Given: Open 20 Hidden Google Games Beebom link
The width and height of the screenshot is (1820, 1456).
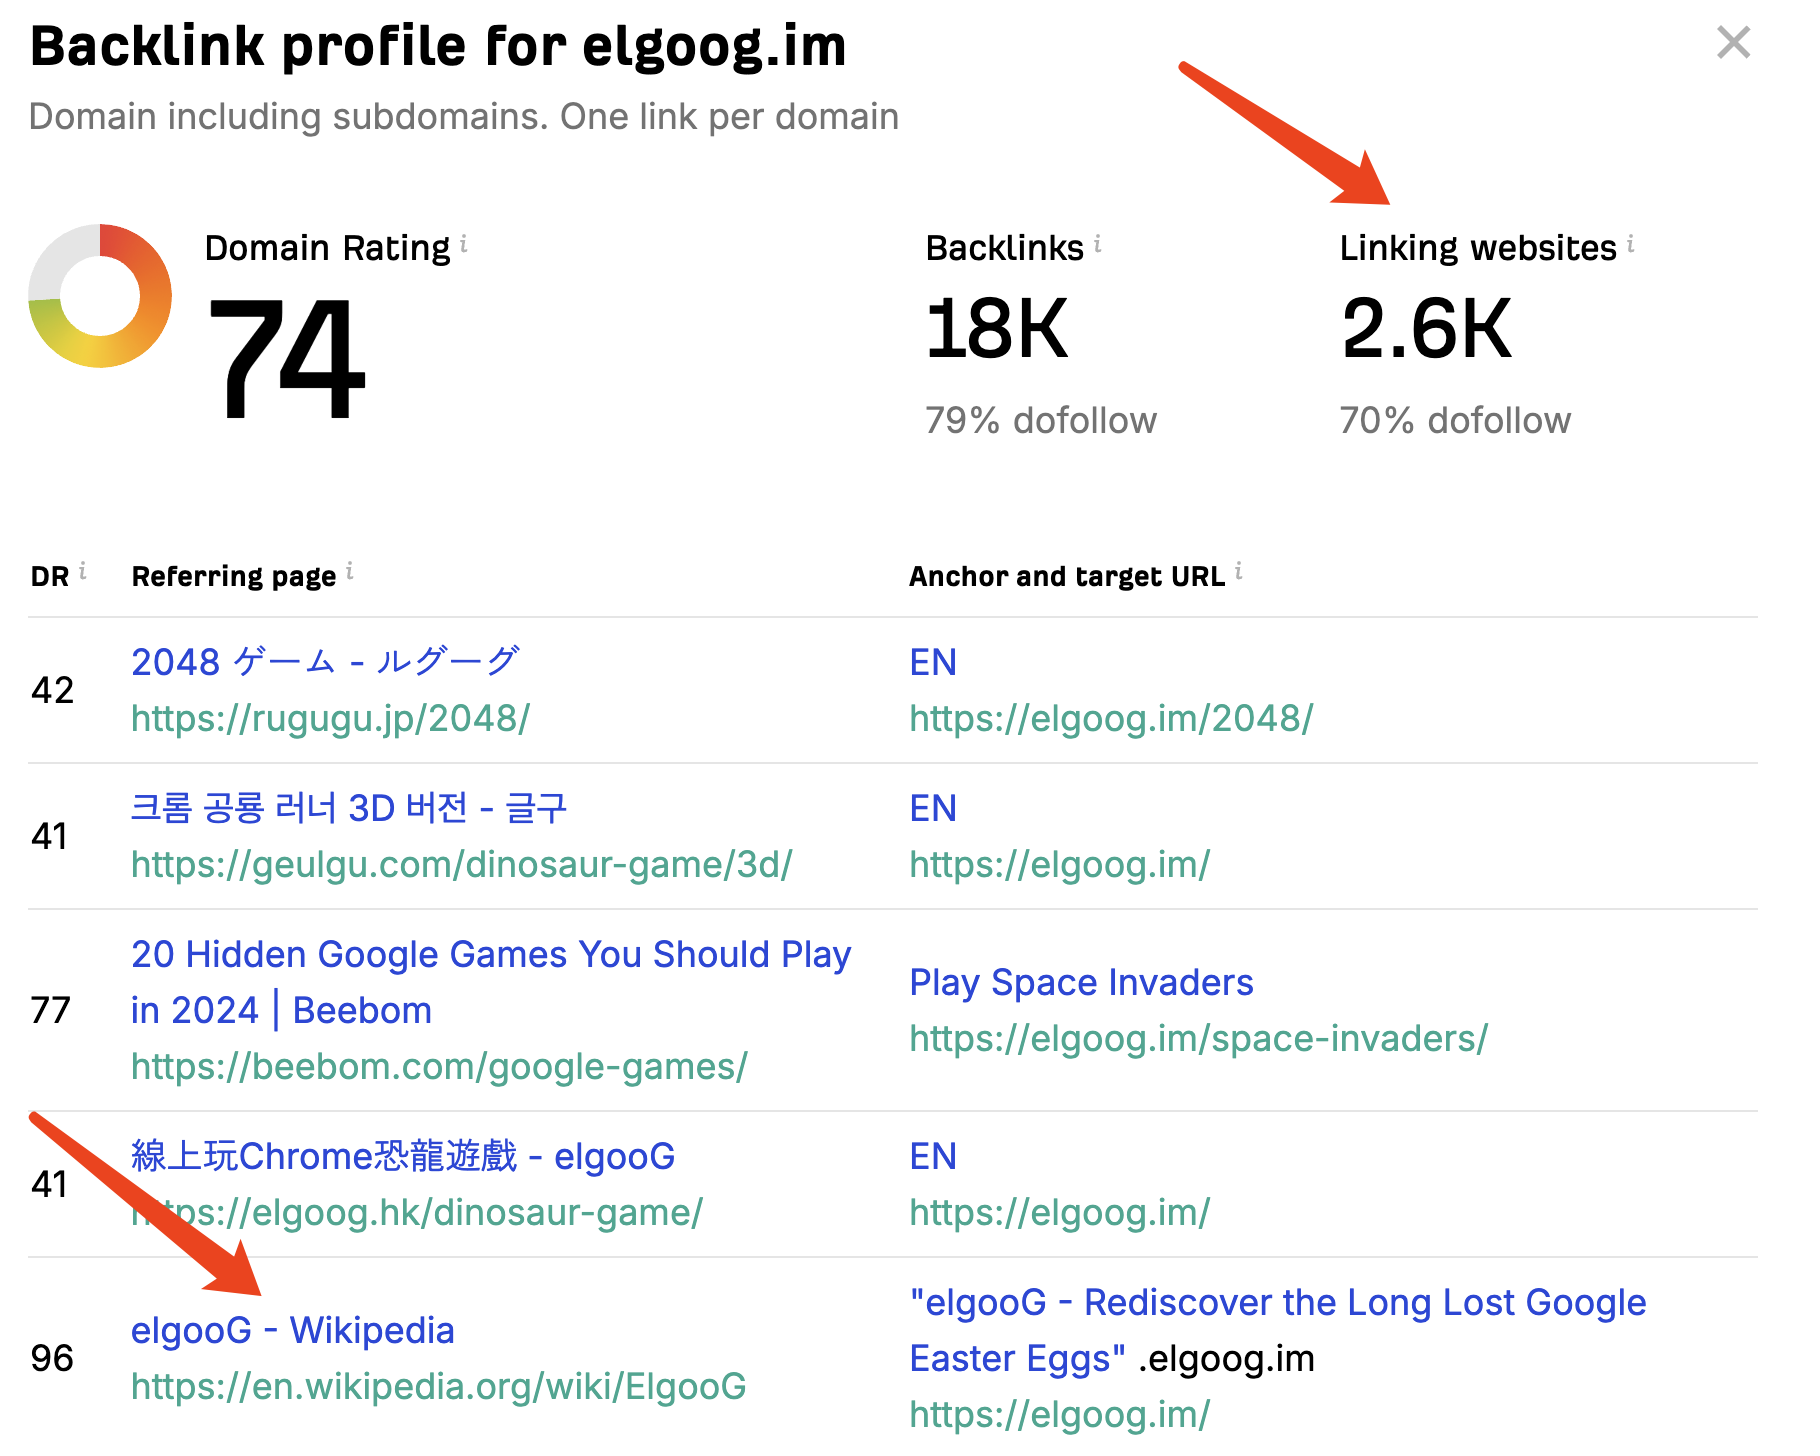Looking at the screenshot, I should click(491, 982).
